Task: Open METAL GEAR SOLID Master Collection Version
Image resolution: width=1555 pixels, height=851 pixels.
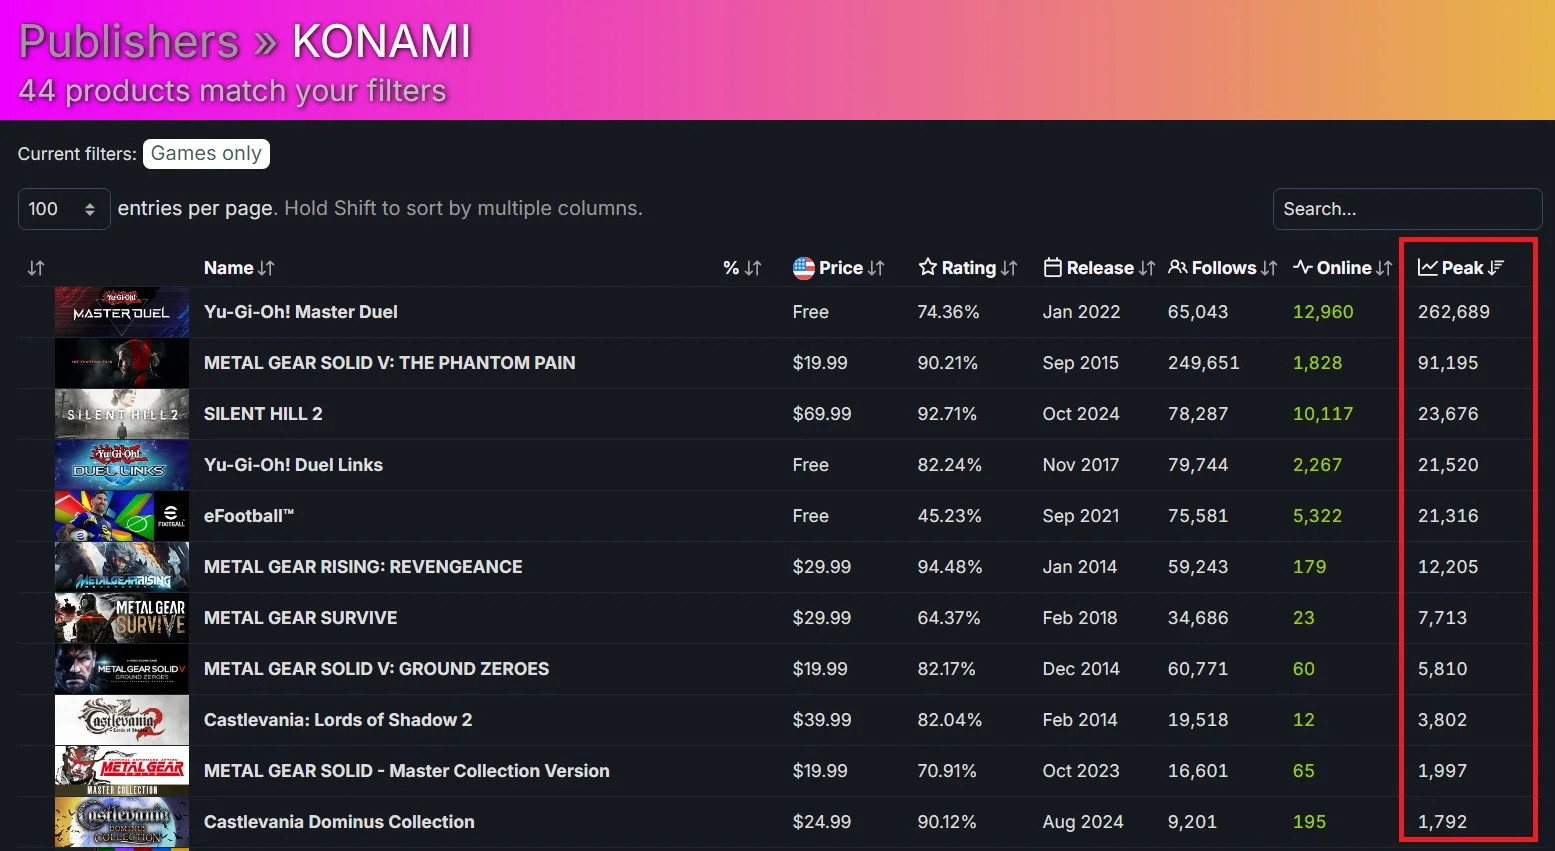Action: [x=407, y=771]
